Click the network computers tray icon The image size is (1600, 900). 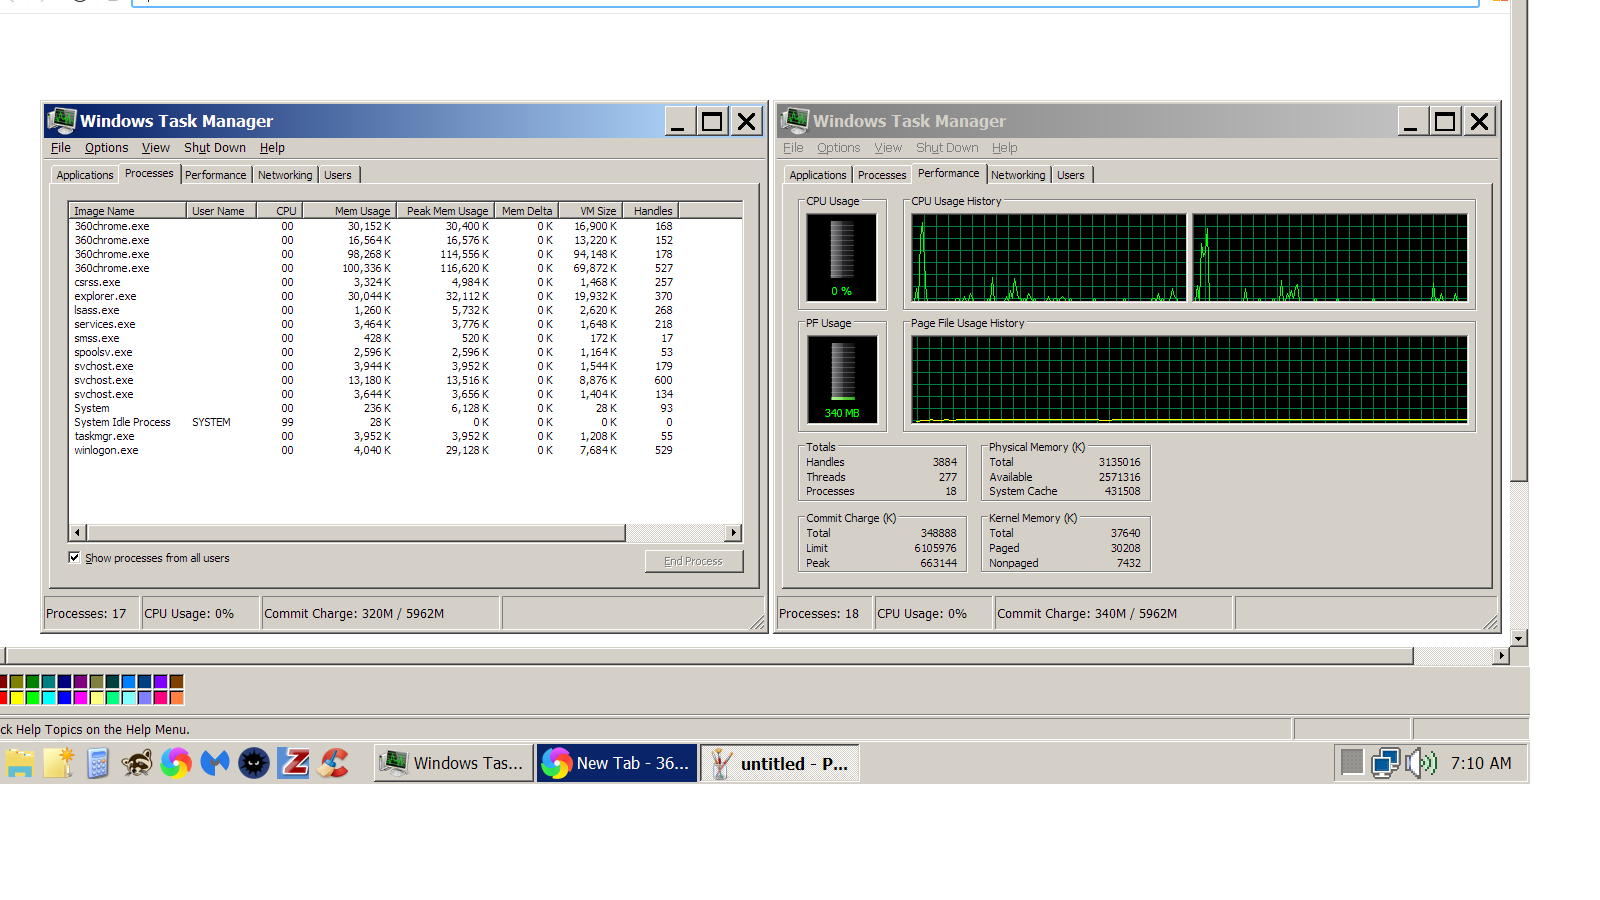tap(1385, 763)
